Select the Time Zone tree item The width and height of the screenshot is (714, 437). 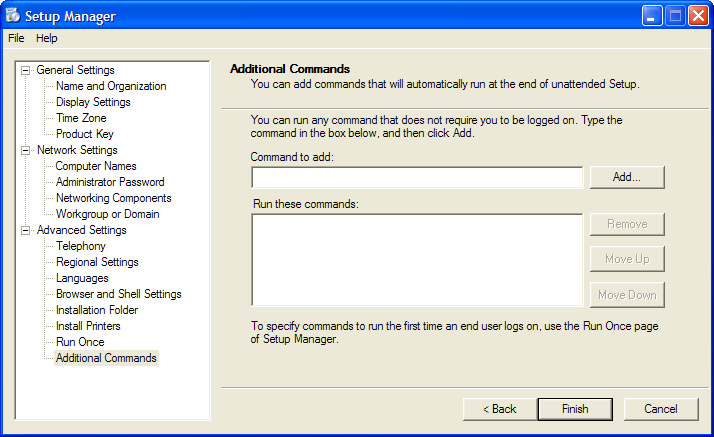pos(81,118)
